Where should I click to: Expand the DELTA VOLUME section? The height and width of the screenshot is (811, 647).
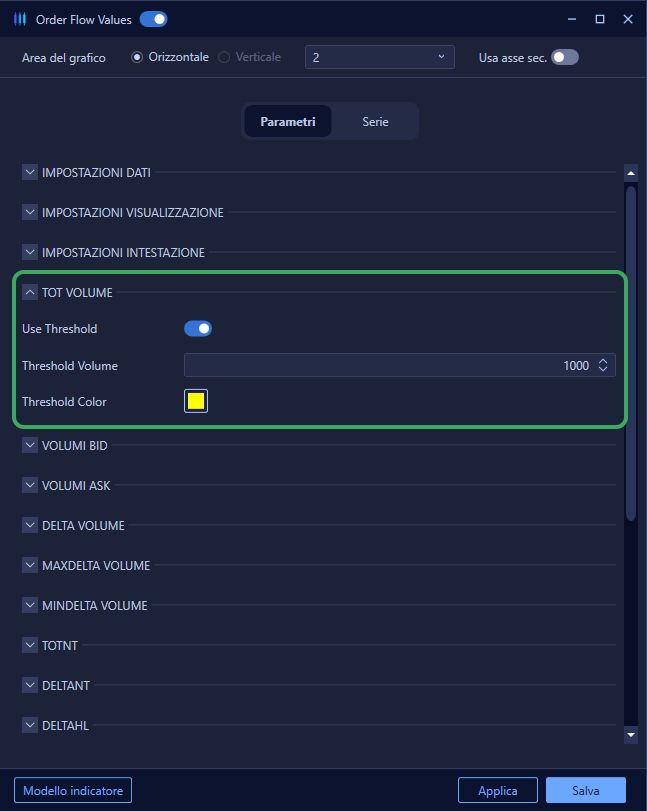pos(30,525)
